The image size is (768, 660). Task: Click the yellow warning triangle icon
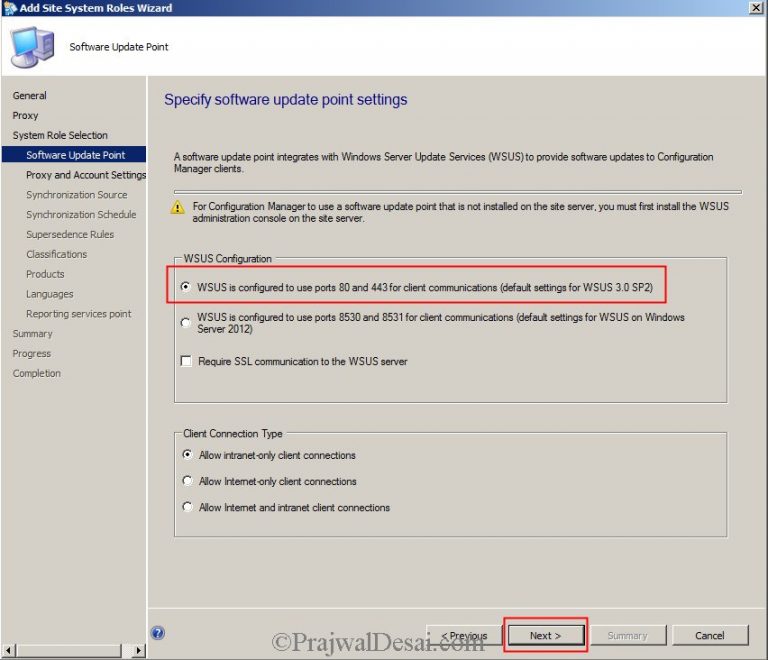177,208
